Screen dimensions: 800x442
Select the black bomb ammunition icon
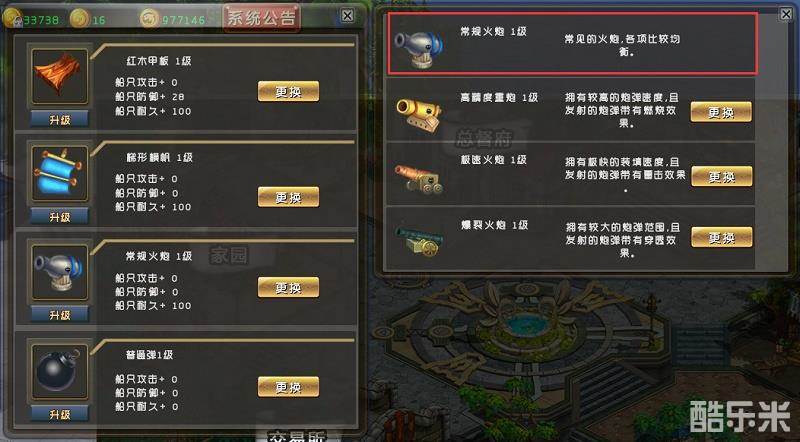pyautogui.click(x=59, y=371)
